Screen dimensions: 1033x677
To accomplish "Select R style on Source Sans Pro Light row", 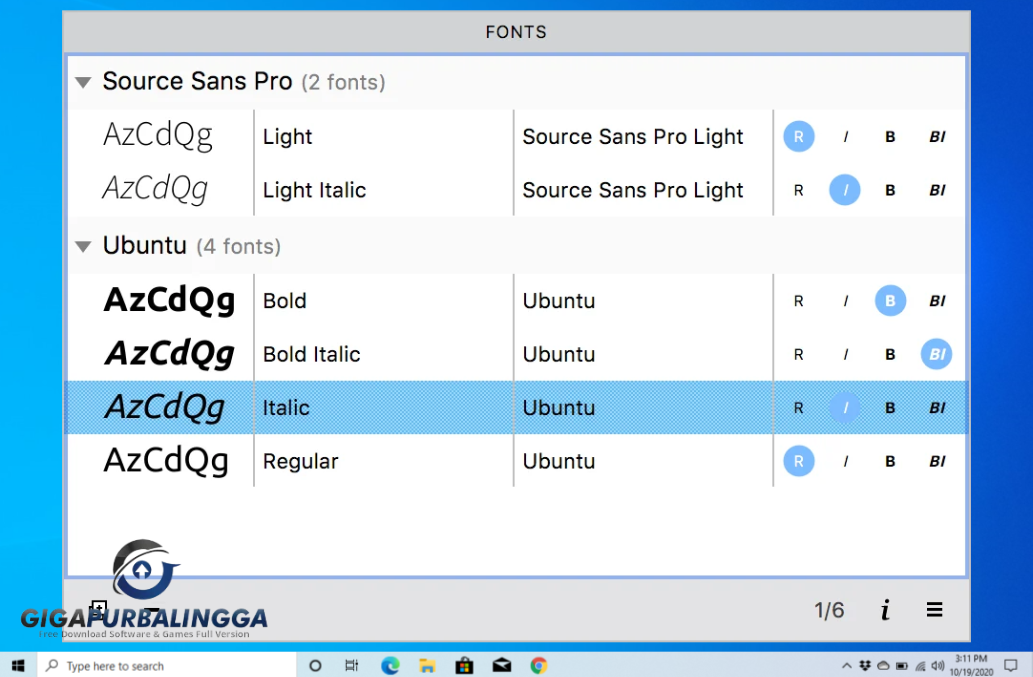I will pyautogui.click(x=798, y=136).
